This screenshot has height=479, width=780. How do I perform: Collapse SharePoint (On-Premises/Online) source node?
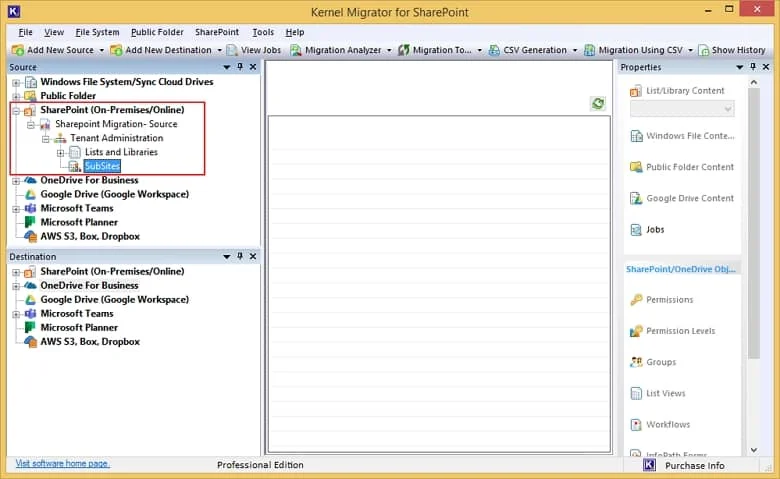point(16,110)
